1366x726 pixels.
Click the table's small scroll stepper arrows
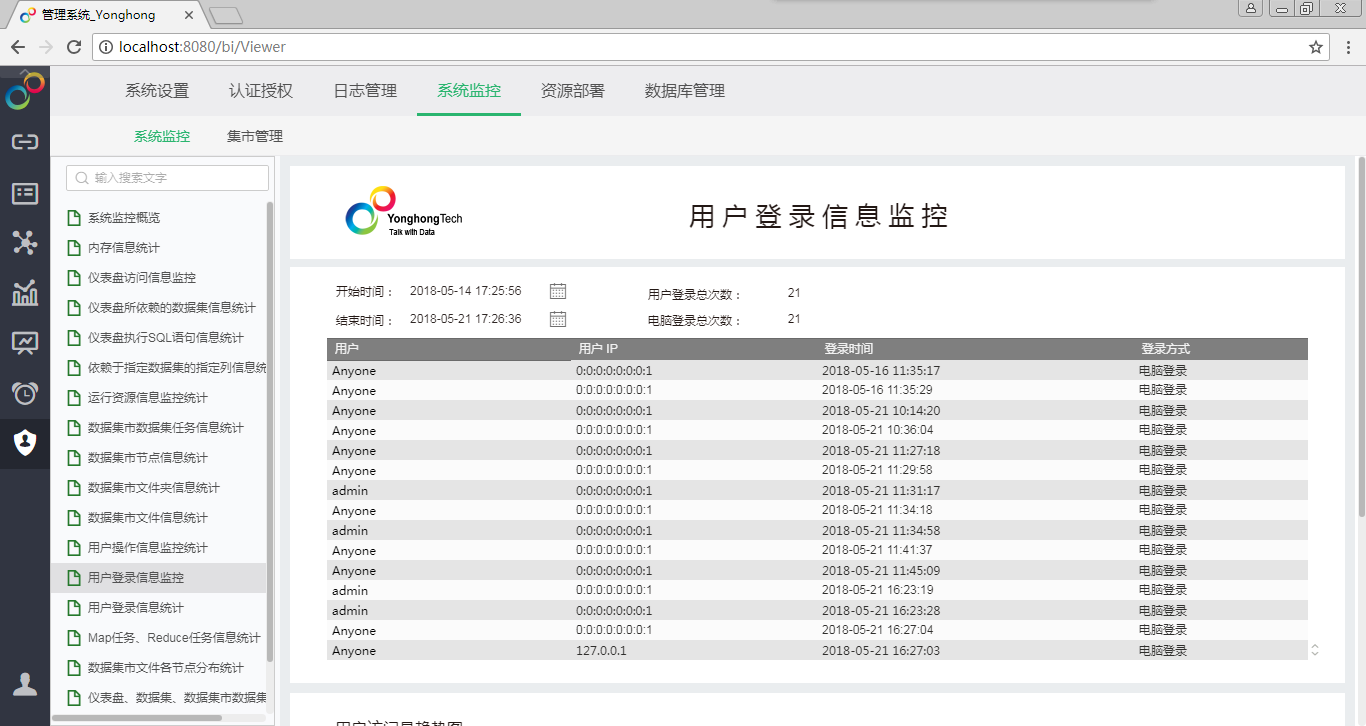coord(1315,650)
